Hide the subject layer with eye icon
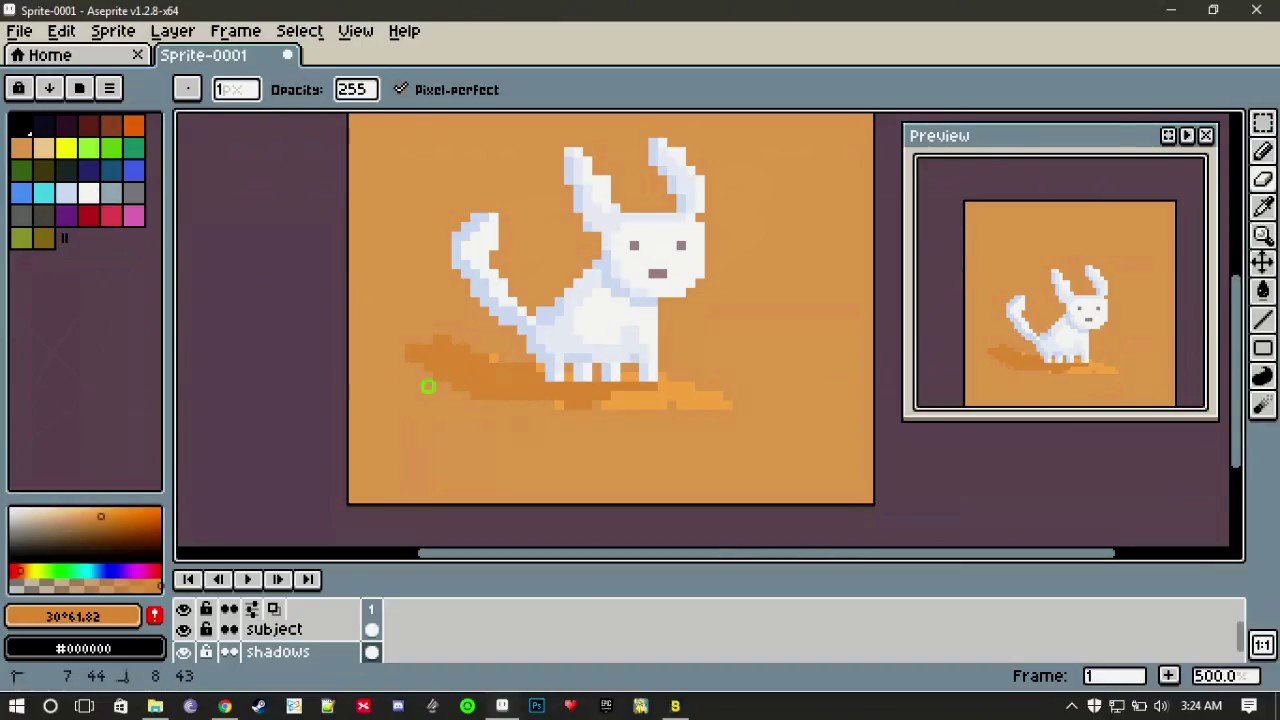 (183, 630)
